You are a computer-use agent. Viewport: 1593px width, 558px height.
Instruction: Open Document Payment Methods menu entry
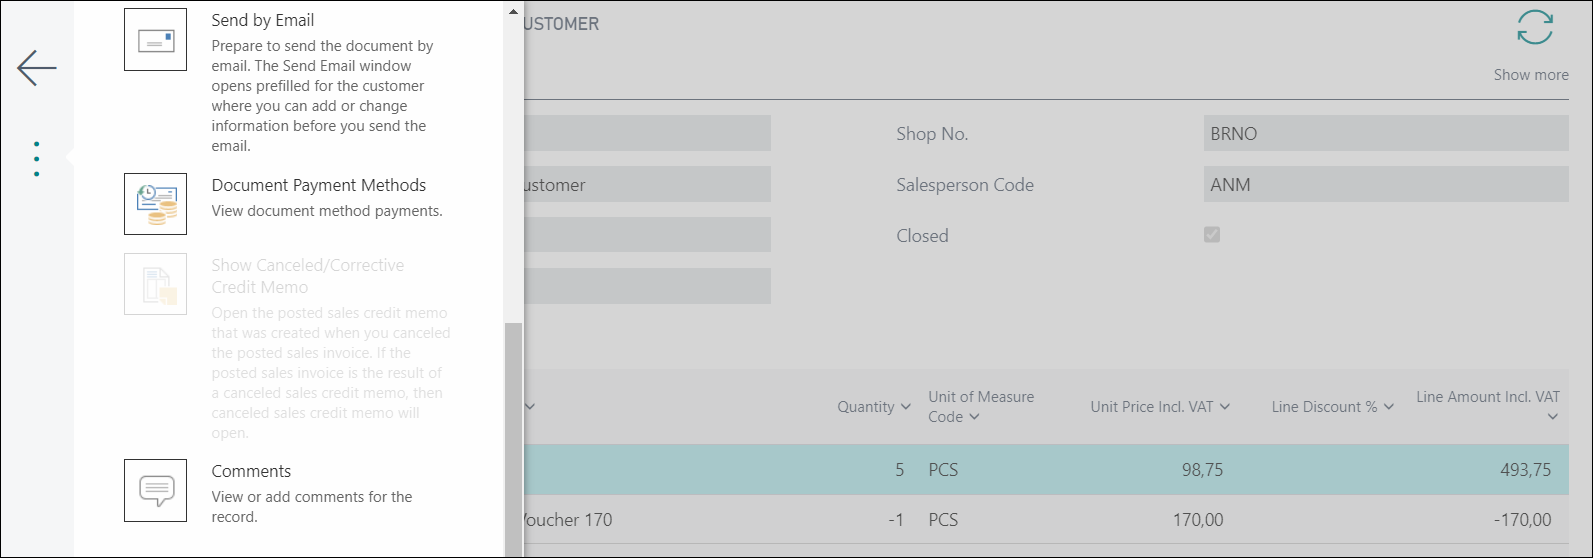click(318, 185)
